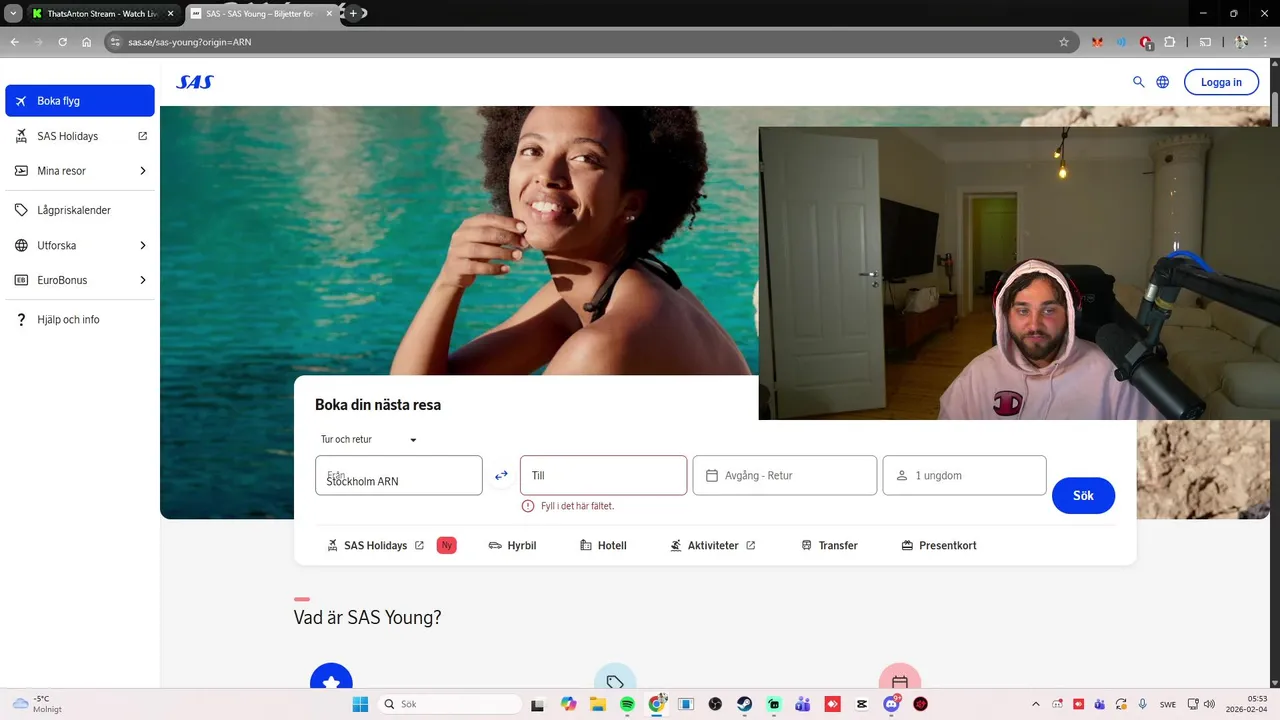Open OBS Studio from the taskbar
Image resolution: width=1280 pixels, height=720 pixels.
click(715, 704)
